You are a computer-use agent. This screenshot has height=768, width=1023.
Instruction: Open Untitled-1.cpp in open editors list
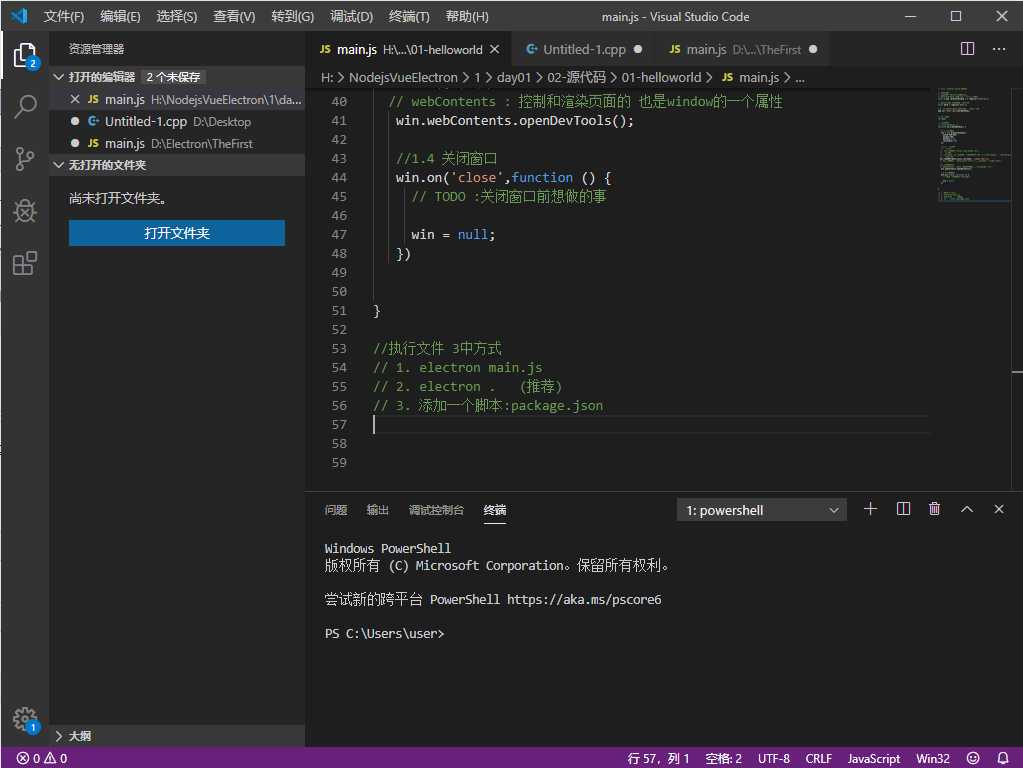(x=177, y=121)
